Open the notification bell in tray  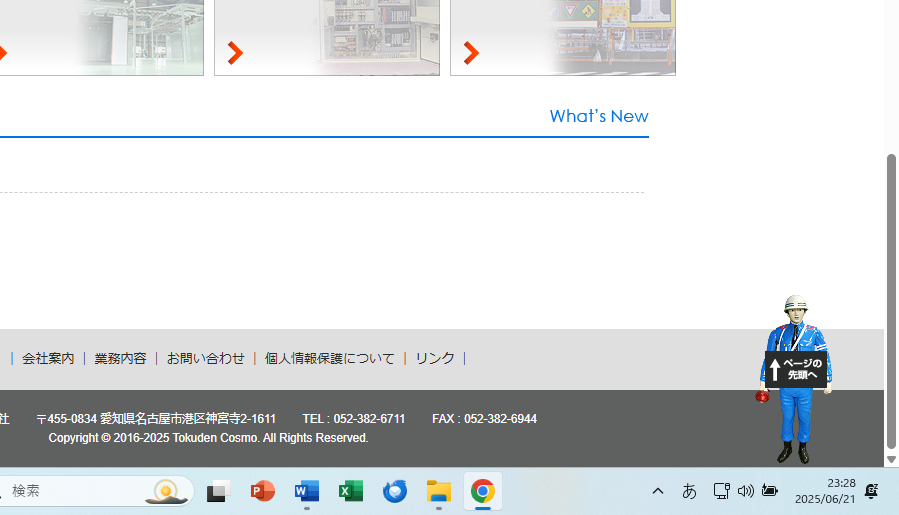(x=871, y=491)
